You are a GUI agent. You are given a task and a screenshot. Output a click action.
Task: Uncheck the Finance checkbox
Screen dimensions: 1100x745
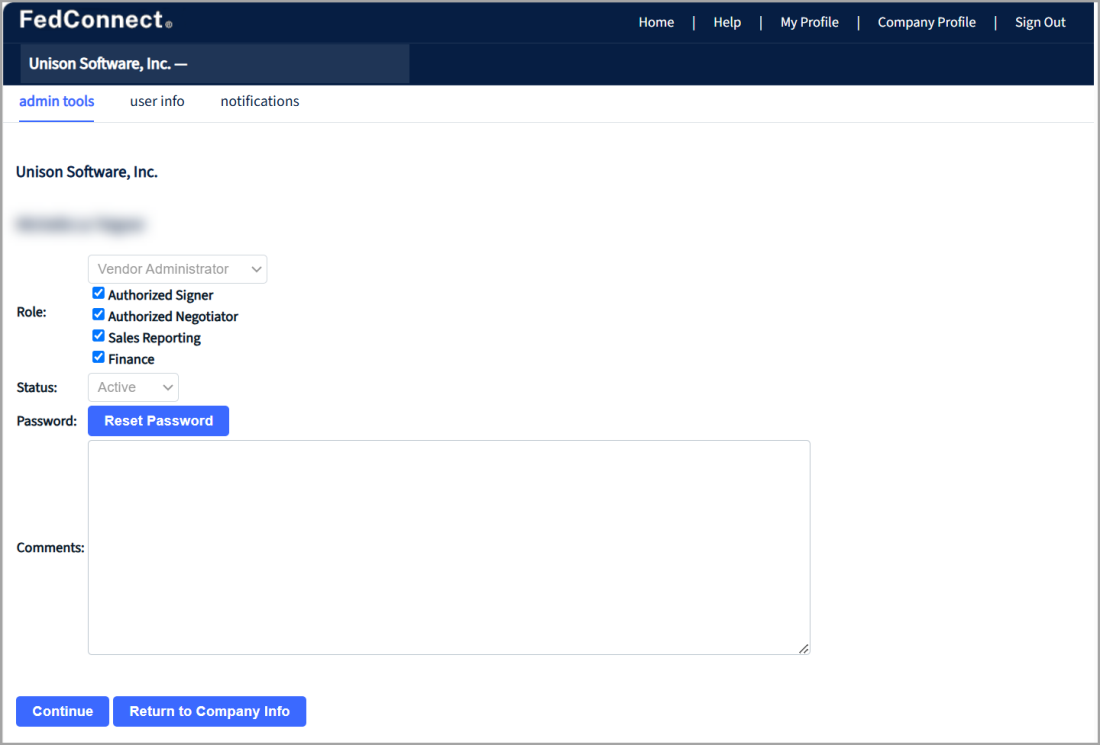pyautogui.click(x=98, y=357)
